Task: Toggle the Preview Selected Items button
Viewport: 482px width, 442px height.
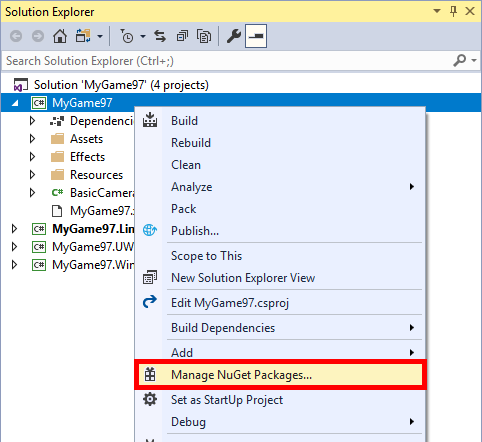Action: (256, 36)
